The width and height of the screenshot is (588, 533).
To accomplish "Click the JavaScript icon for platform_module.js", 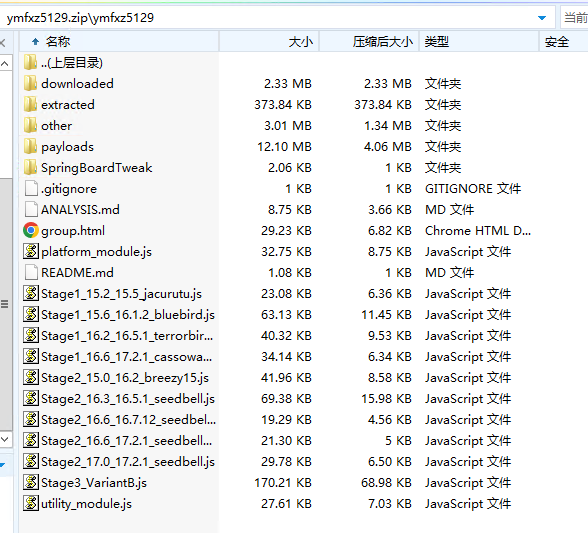I will (31, 251).
